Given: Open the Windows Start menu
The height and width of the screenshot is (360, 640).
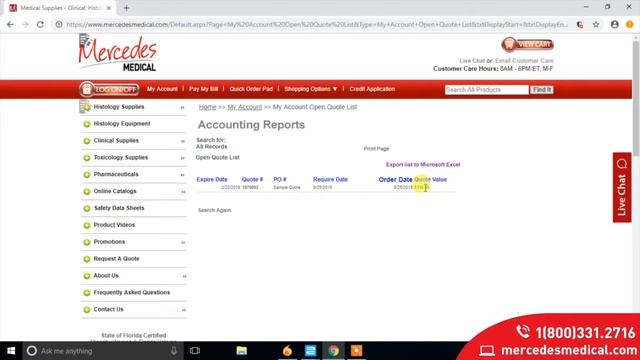Looking at the screenshot, I should 11,351.
